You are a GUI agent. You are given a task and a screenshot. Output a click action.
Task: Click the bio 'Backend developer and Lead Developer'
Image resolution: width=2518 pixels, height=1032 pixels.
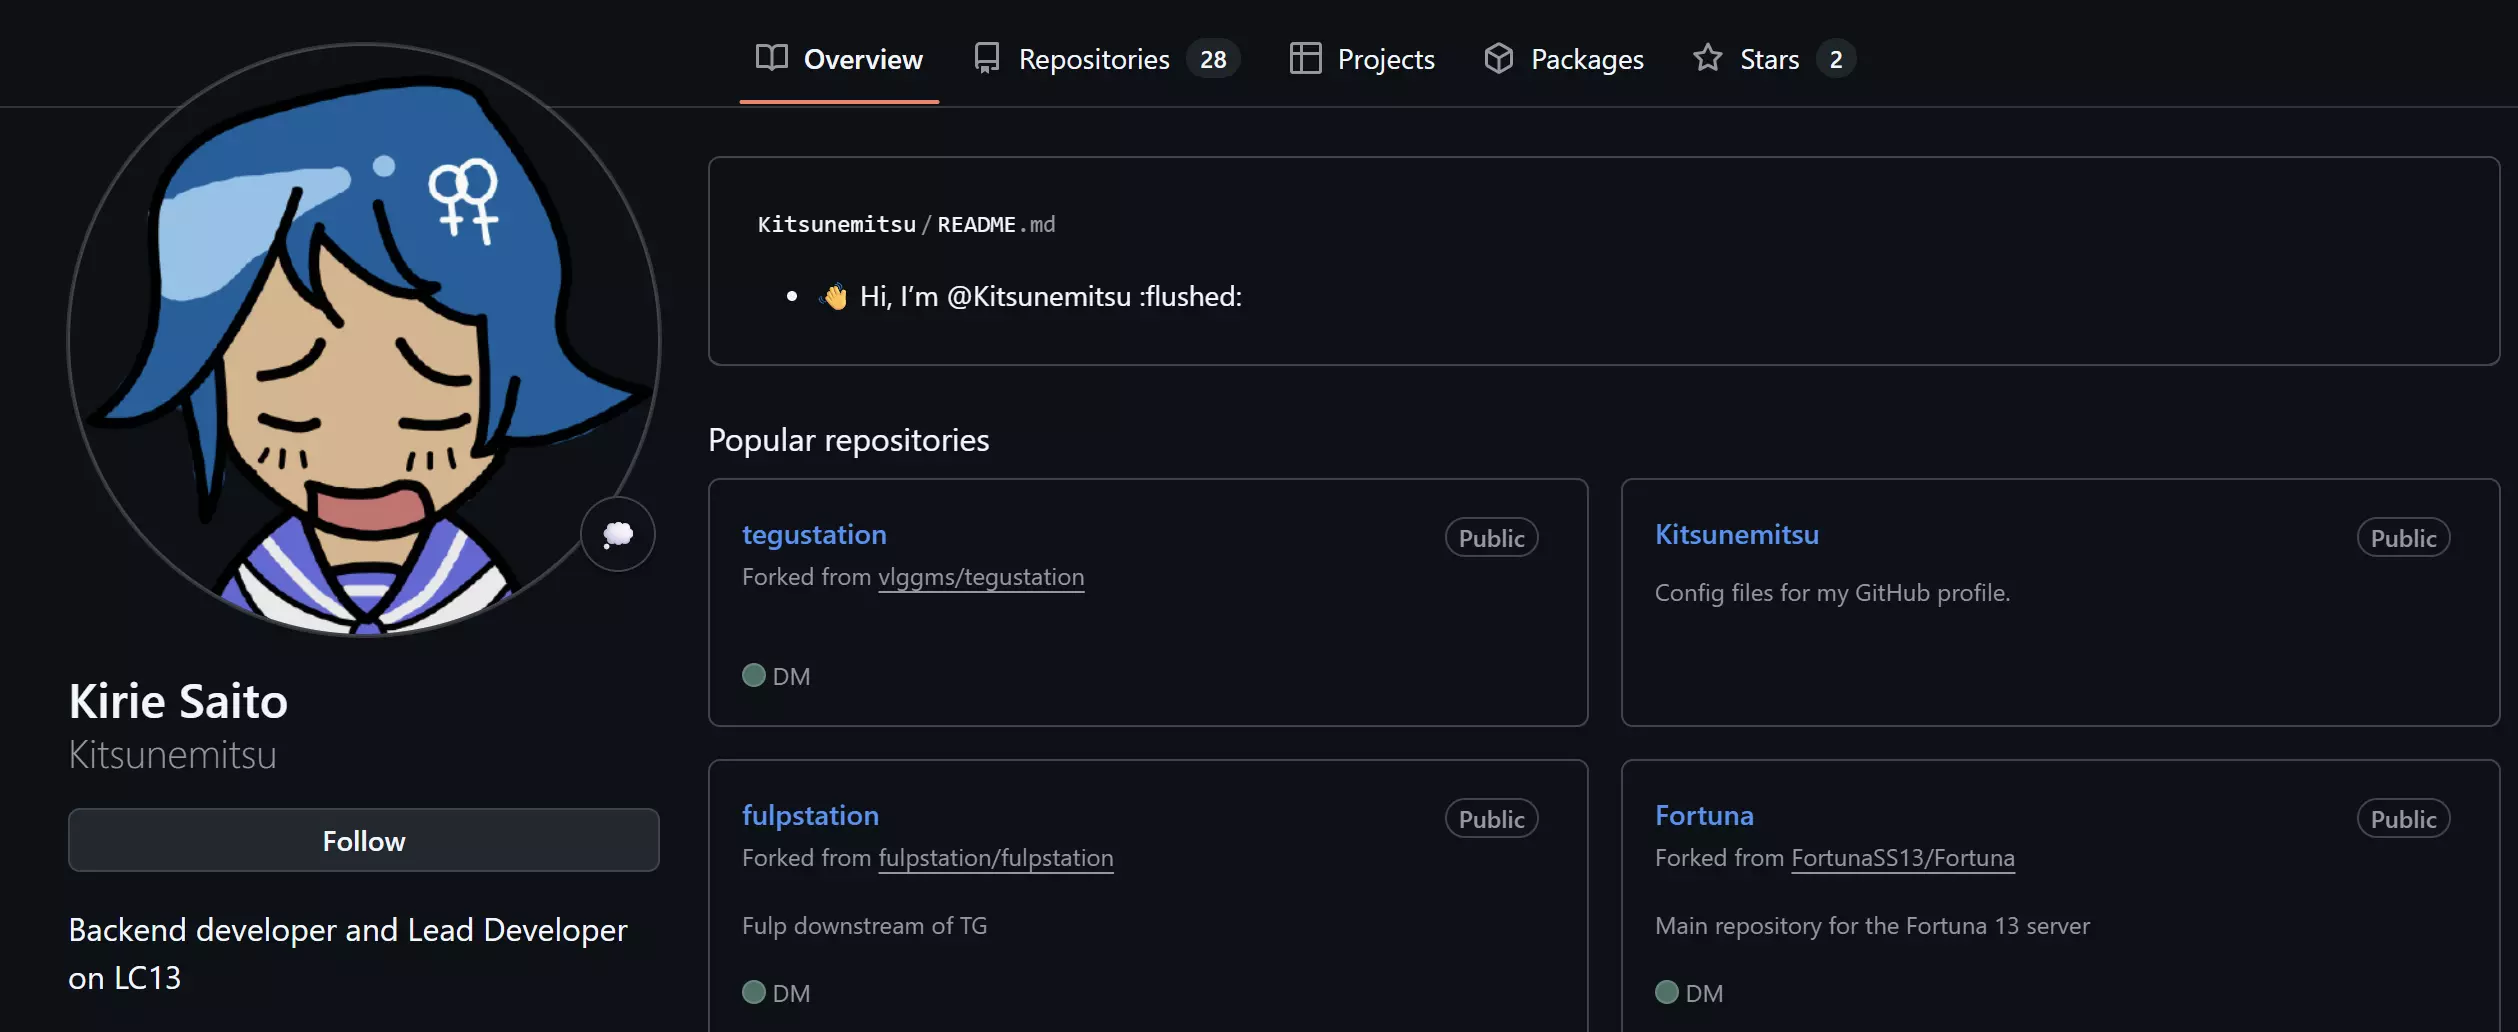point(348,930)
